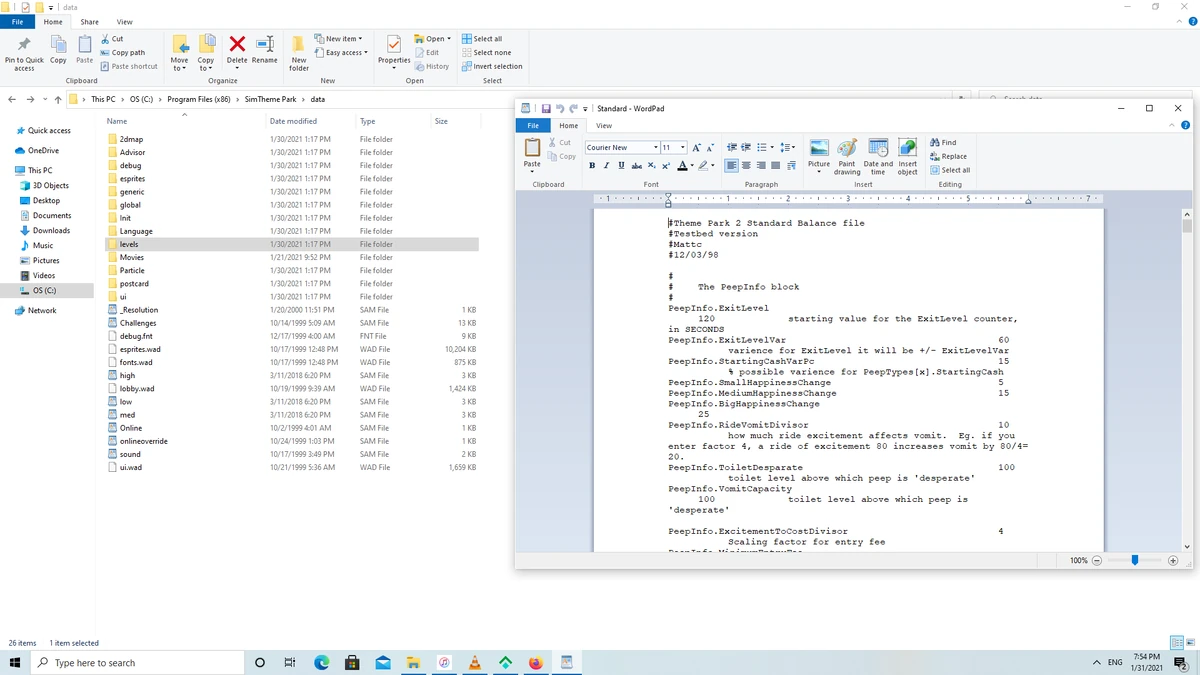Click the Rename button in File Explorer

coord(264,50)
